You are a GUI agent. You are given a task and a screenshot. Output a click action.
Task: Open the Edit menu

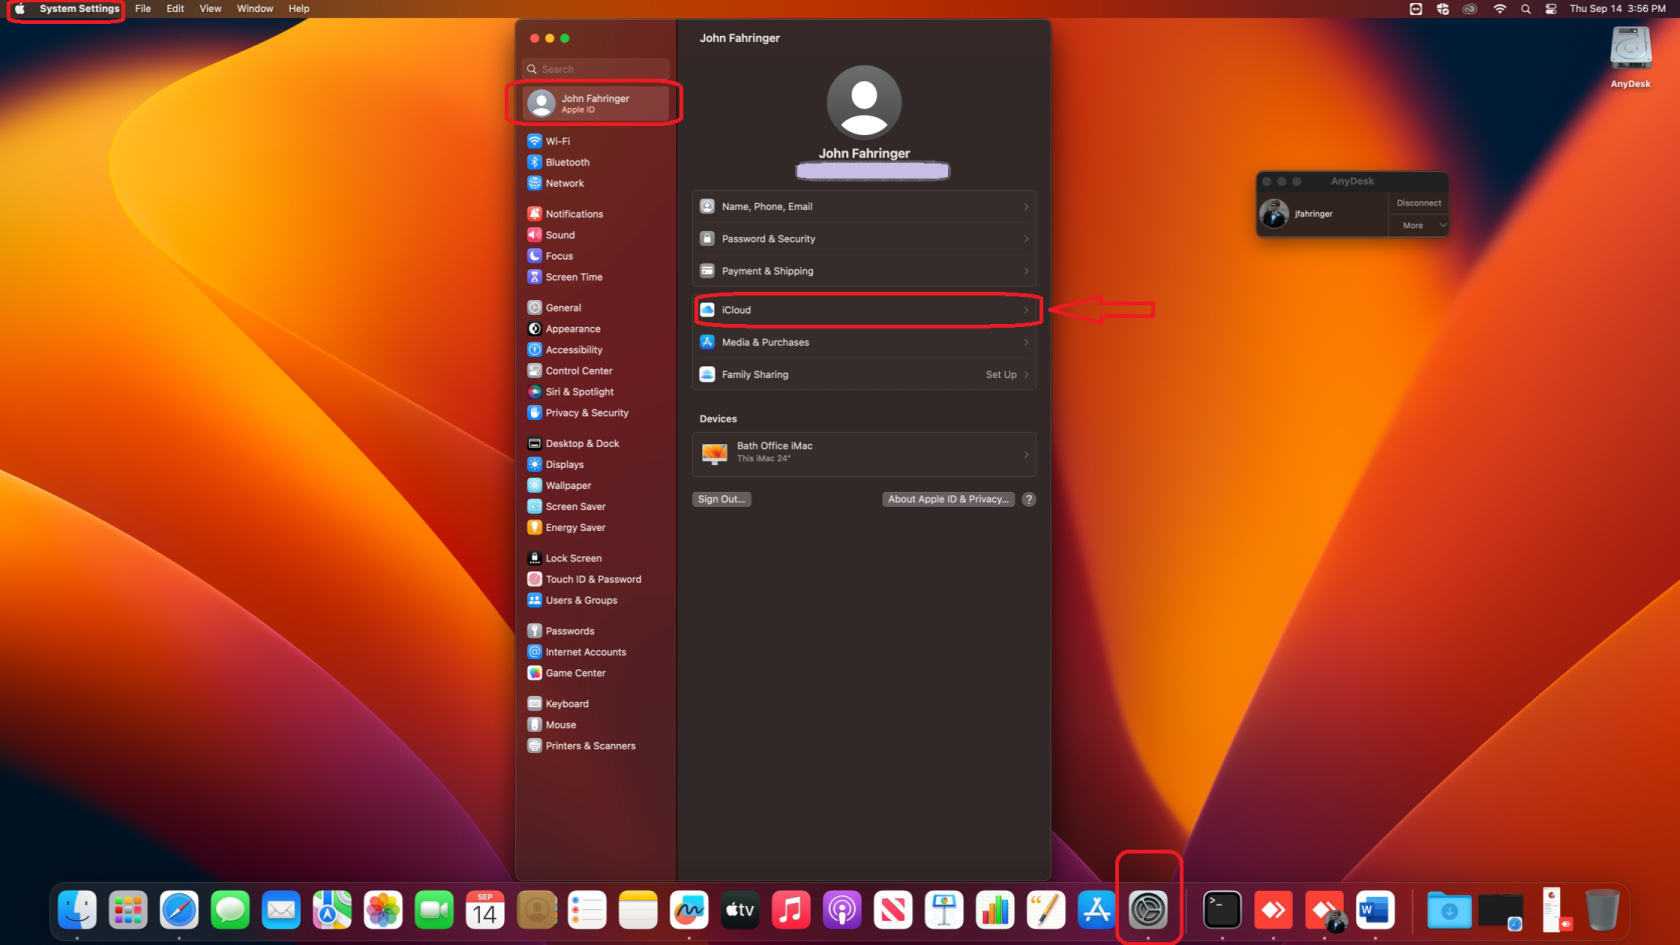(175, 9)
